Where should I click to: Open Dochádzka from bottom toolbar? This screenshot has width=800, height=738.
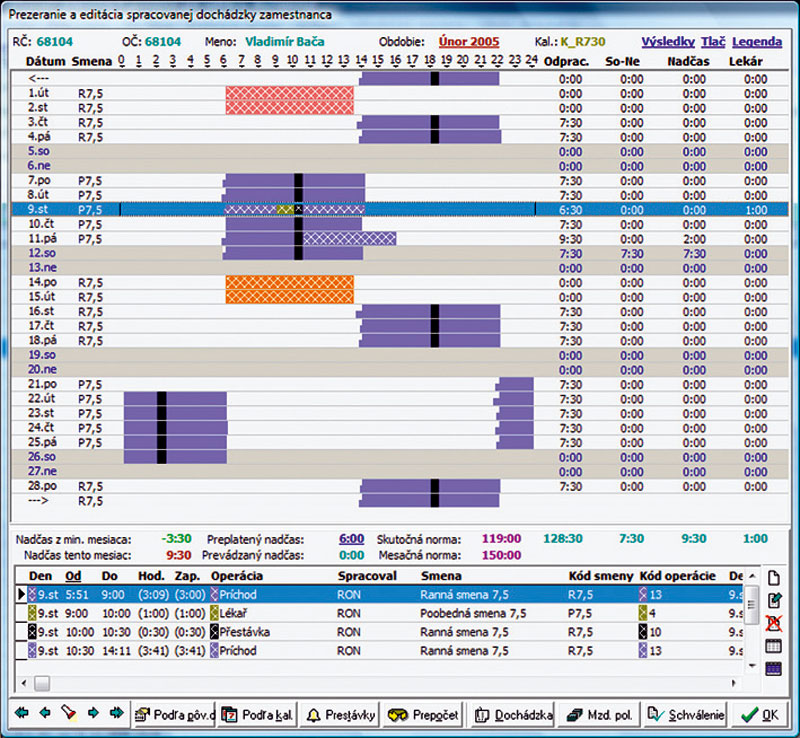click(512, 714)
